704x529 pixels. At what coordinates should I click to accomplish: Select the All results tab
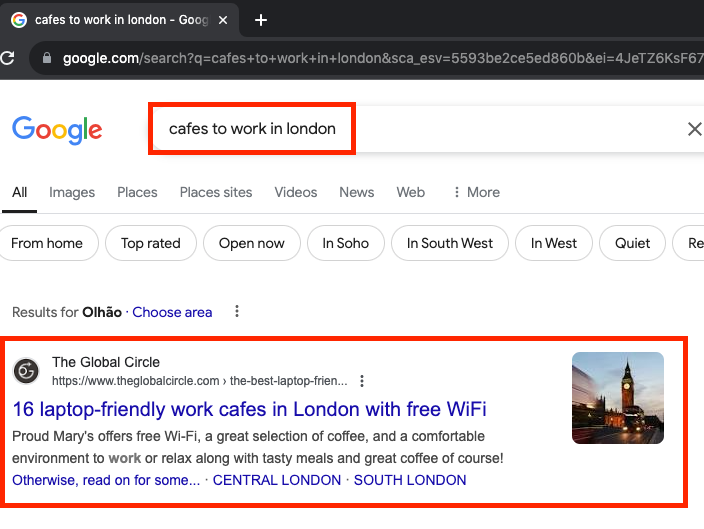click(x=19, y=192)
